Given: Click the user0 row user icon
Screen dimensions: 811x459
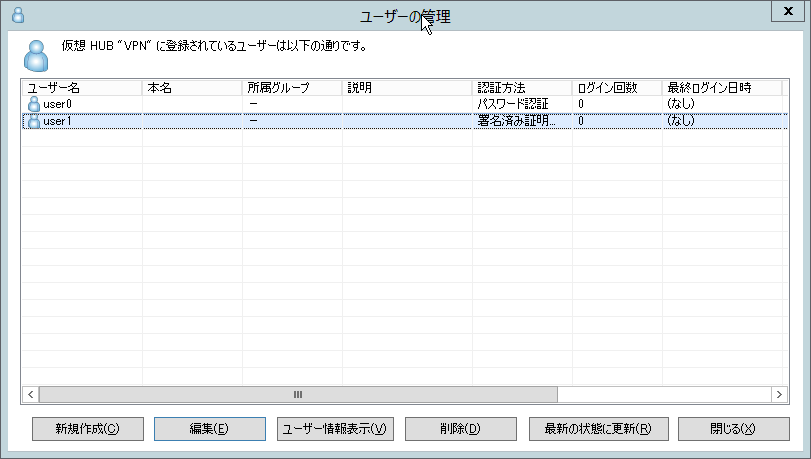Looking at the screenshot, I should 34,104.
